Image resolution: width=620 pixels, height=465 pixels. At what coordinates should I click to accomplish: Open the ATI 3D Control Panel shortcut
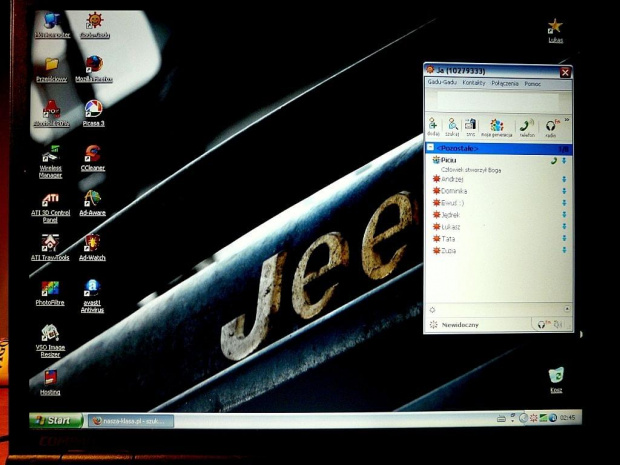50,208
